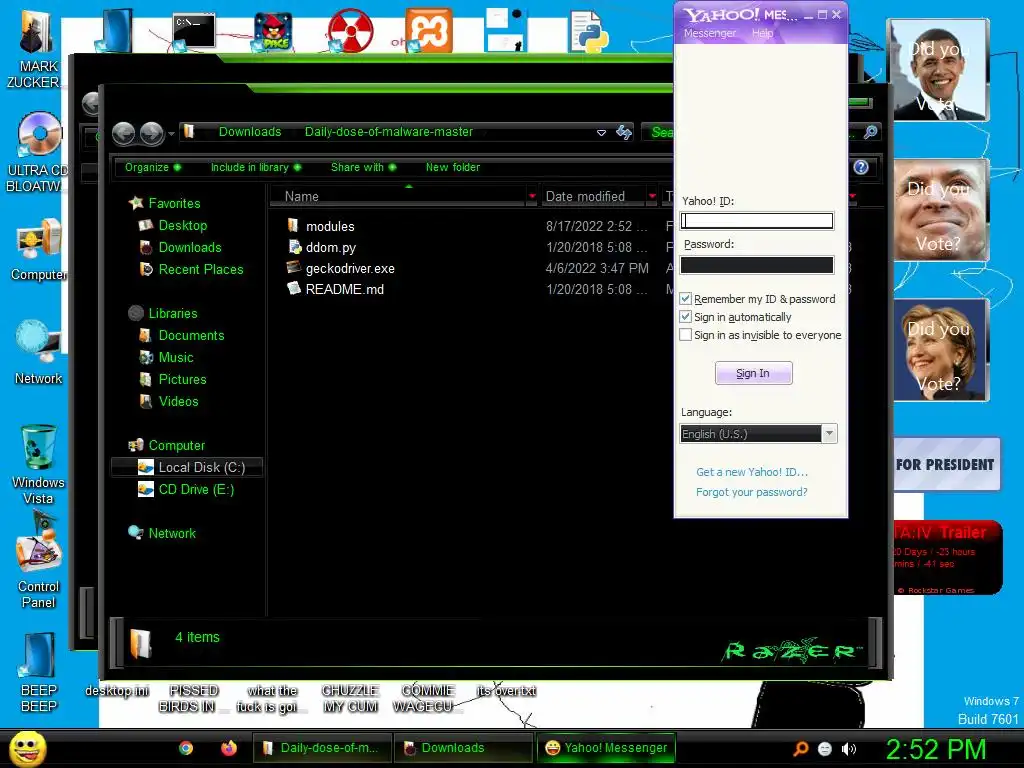The image size is (1024, 768).
Task: Enable Sign in as invisible to everyone
Action: 685,335
